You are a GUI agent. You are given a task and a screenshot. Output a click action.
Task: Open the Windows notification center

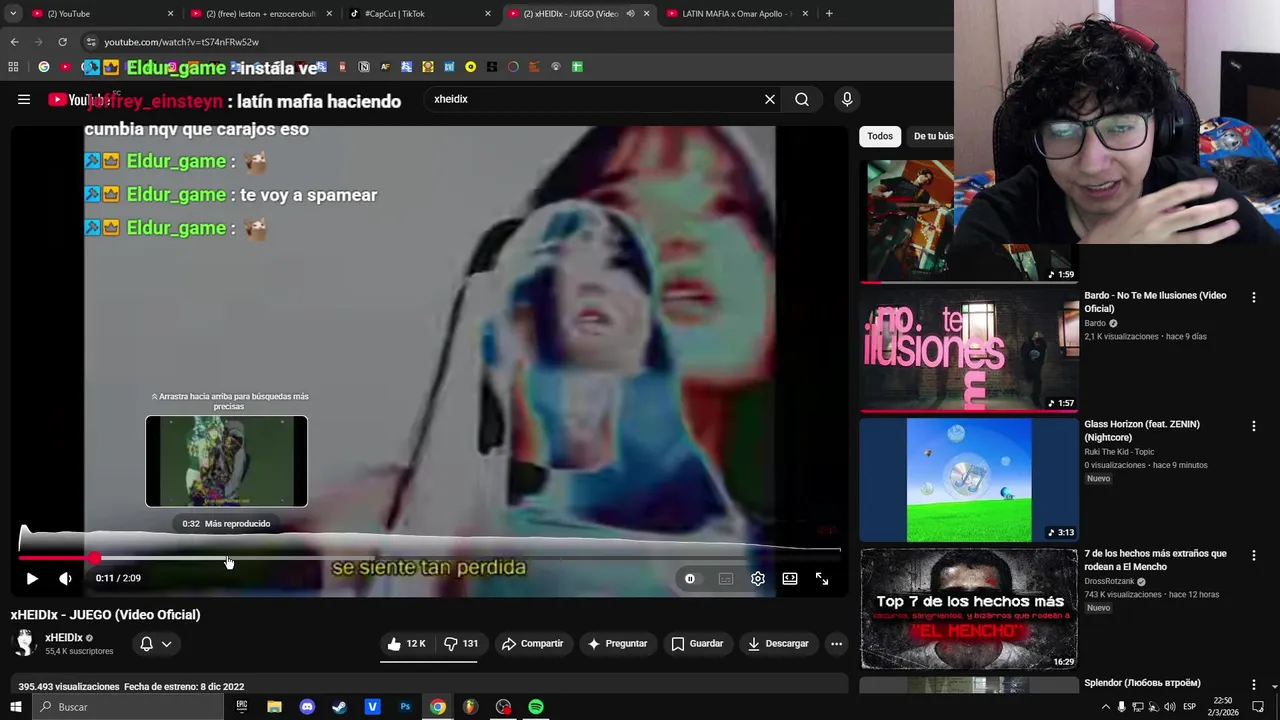coord(1258,707)
